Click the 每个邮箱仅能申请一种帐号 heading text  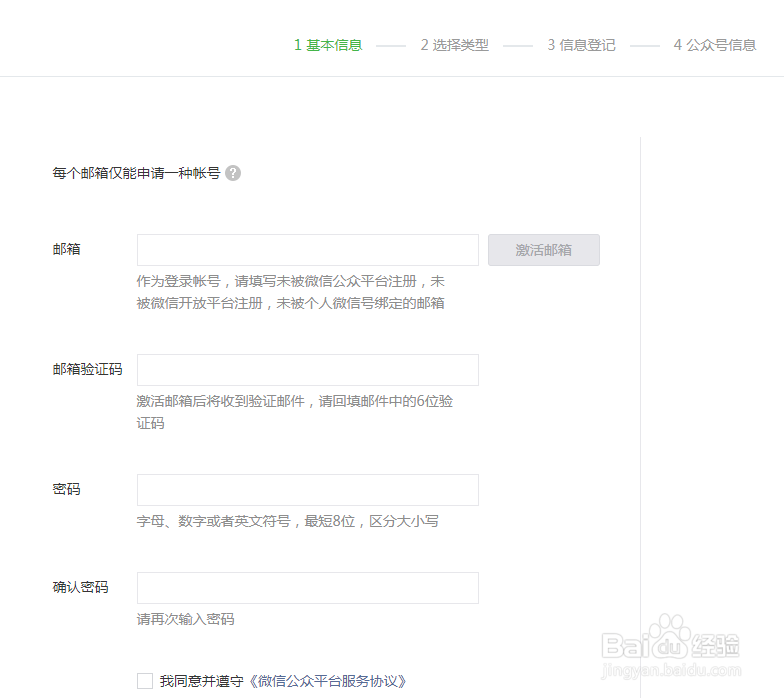136,173
